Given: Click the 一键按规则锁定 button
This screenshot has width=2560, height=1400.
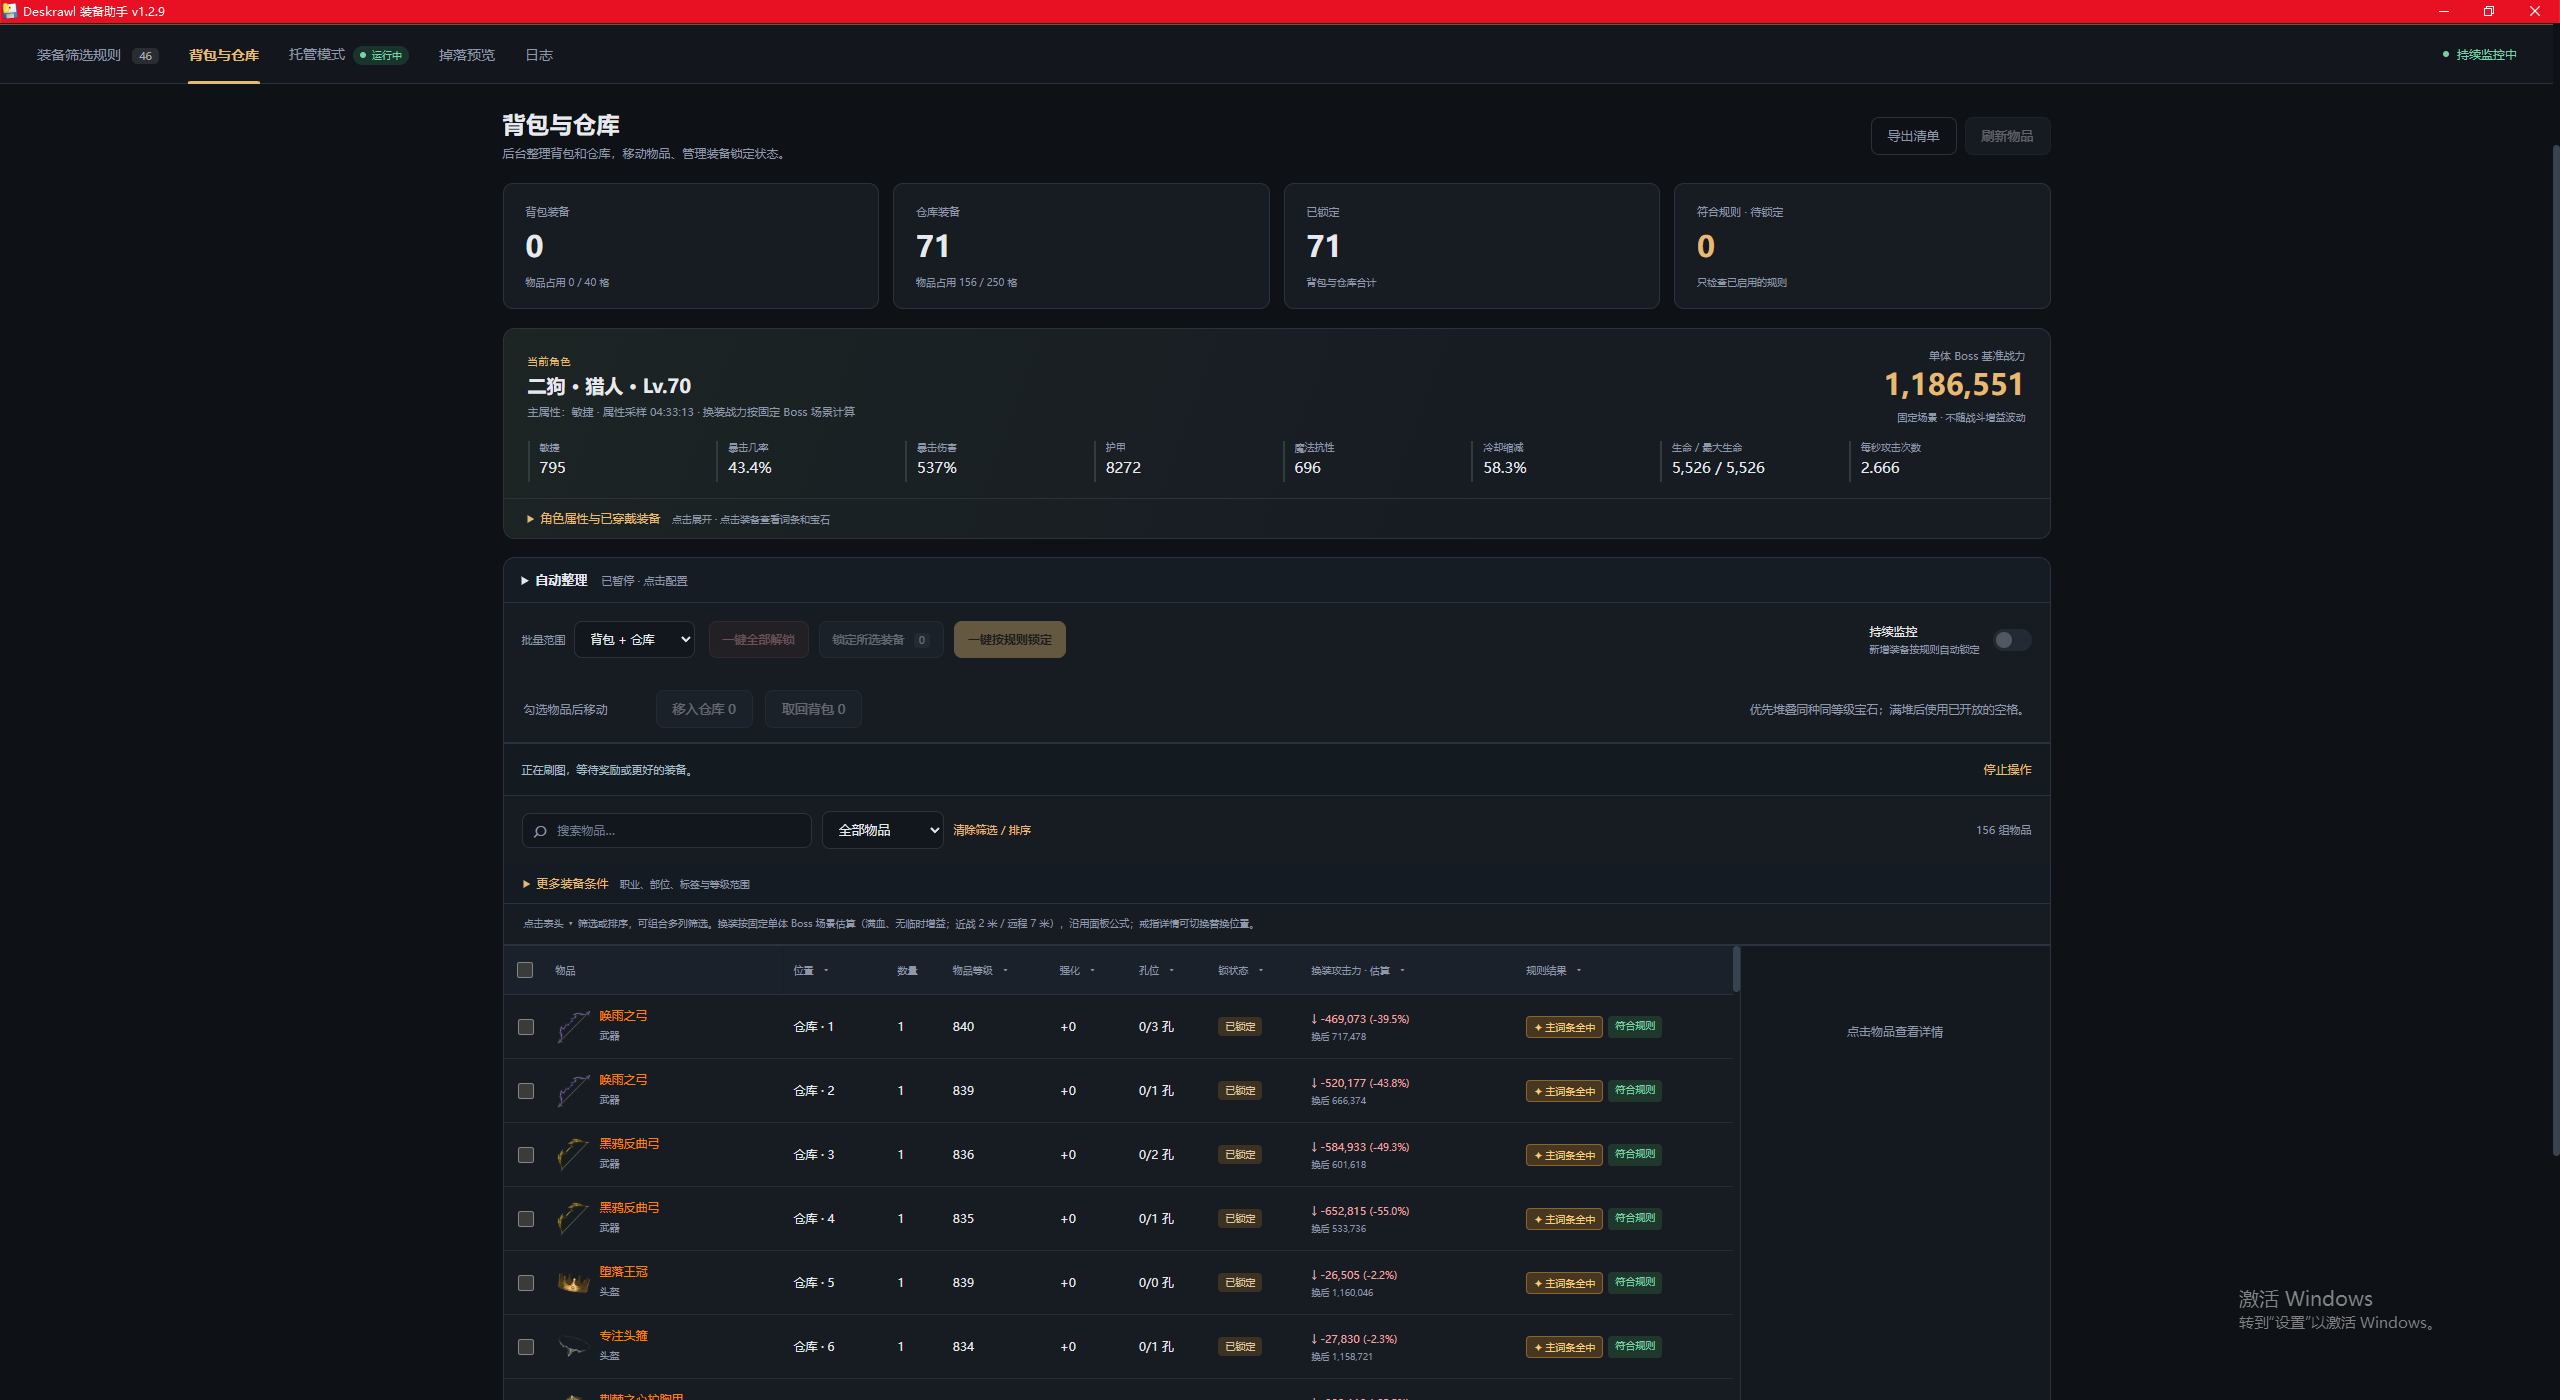Looking at the screenshot, I should 1010,640.
